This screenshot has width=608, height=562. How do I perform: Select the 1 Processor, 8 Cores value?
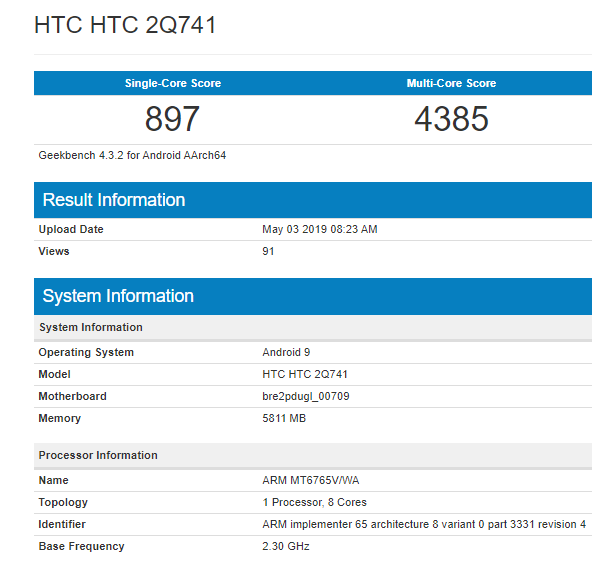pos(314,502)
